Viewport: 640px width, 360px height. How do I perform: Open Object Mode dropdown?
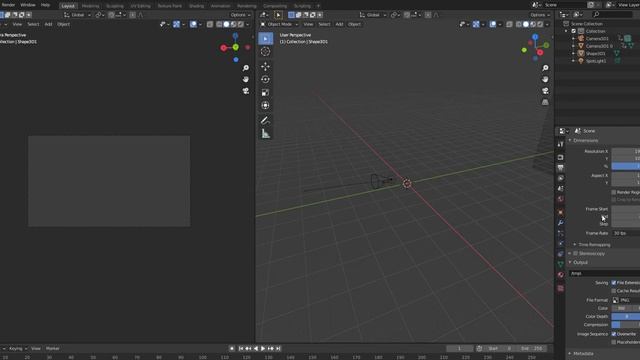[x=279, y=24]
